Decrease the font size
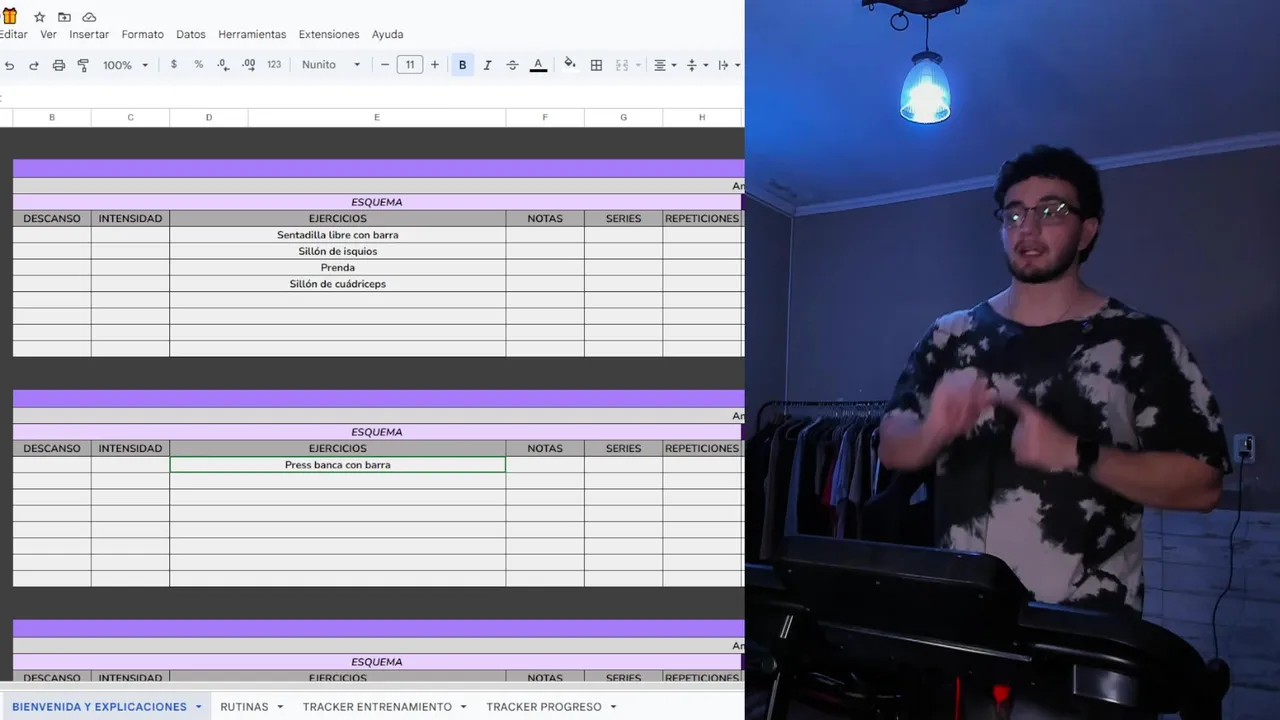 click(x=385, y=65)
